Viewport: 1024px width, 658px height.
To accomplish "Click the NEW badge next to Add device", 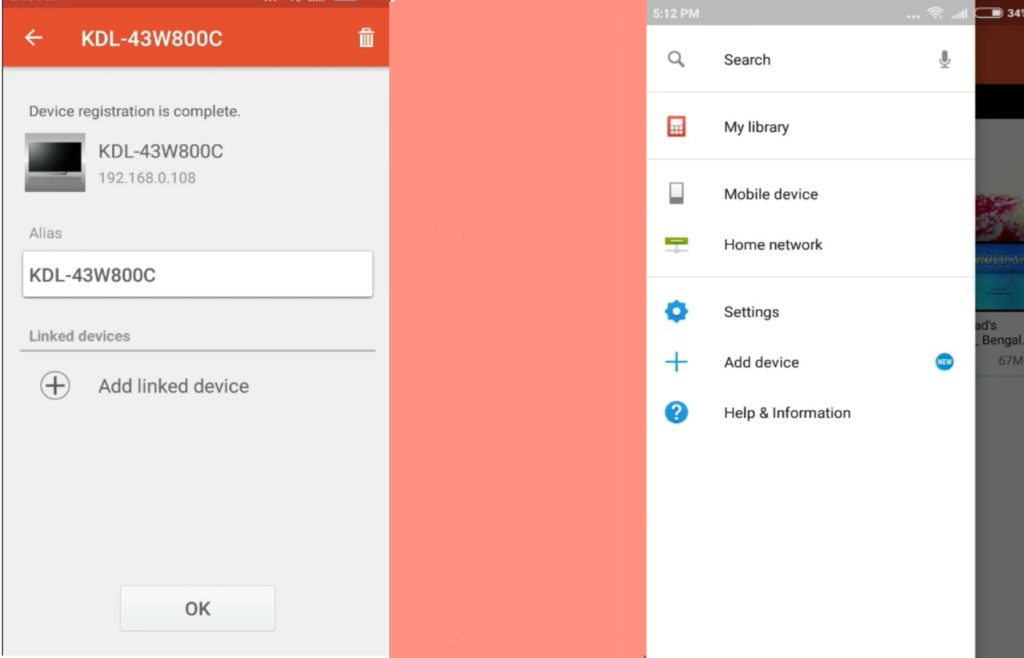I will pos(944,362).
